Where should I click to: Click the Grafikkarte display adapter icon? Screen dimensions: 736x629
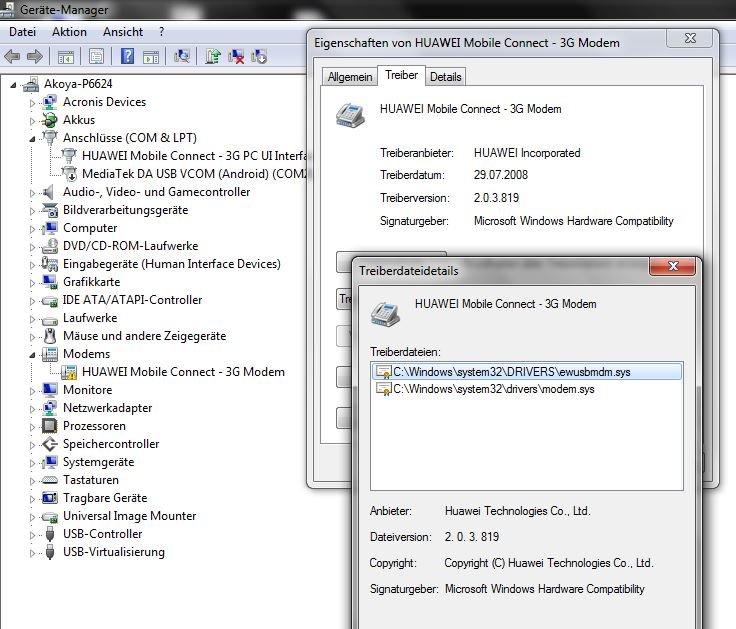[x=50, y=282]
